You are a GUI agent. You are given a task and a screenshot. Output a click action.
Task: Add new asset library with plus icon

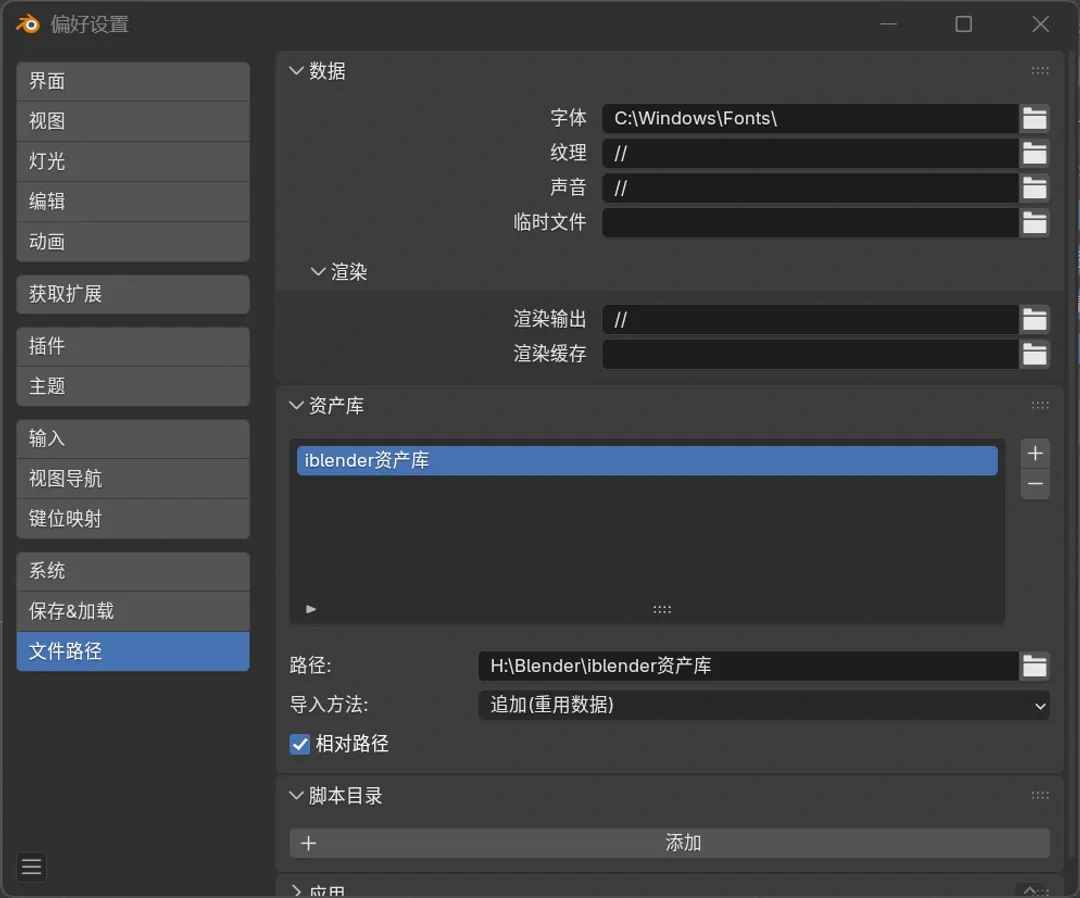tap(1035, 453)
